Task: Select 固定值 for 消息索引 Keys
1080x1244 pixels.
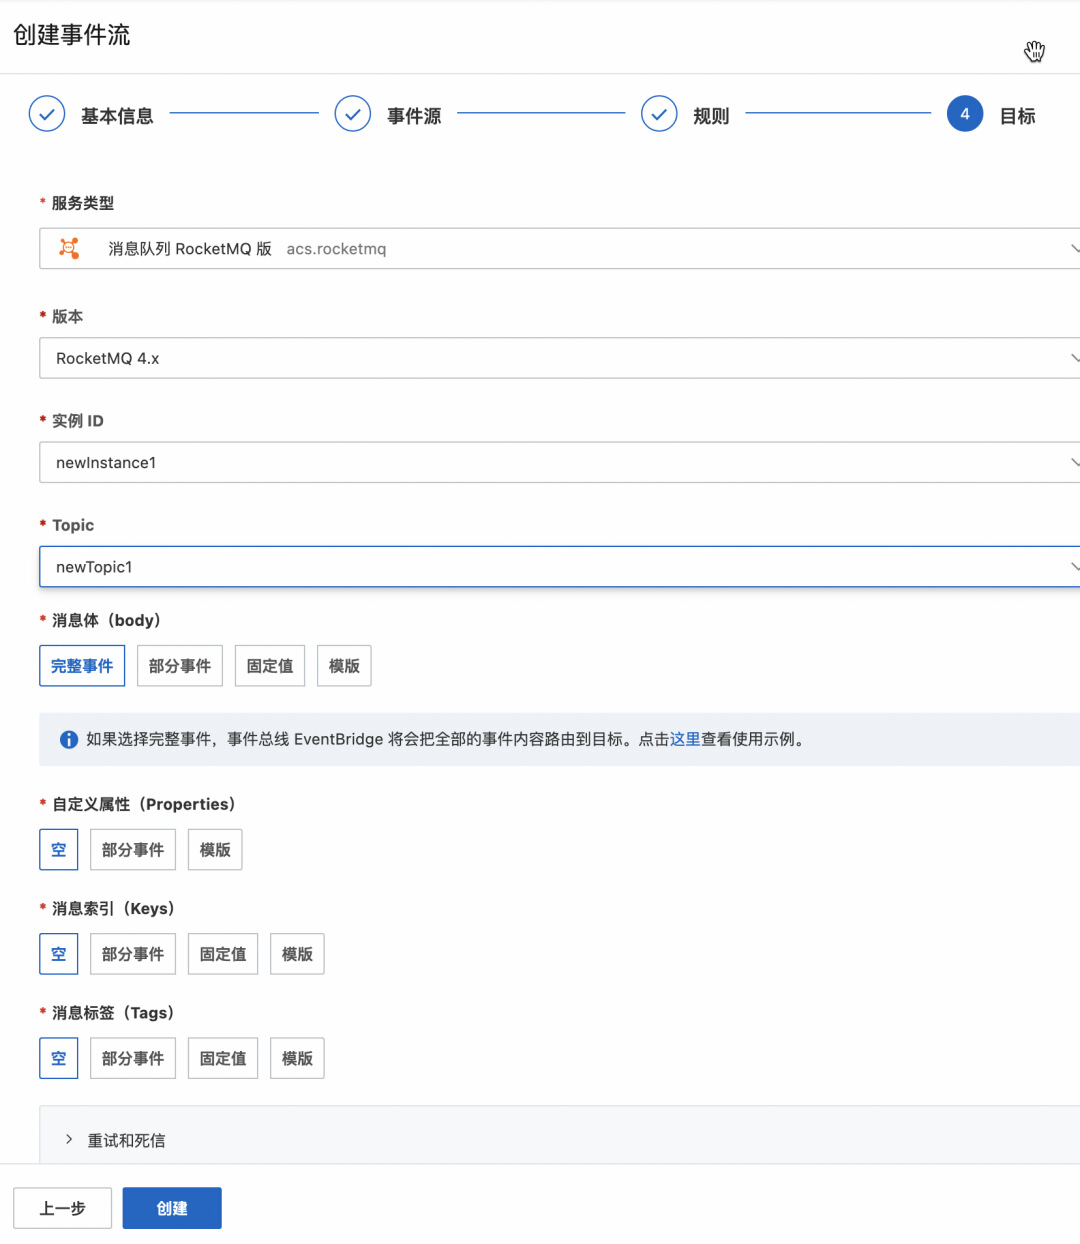Action: pyautogui.click(x=223, y=954)
